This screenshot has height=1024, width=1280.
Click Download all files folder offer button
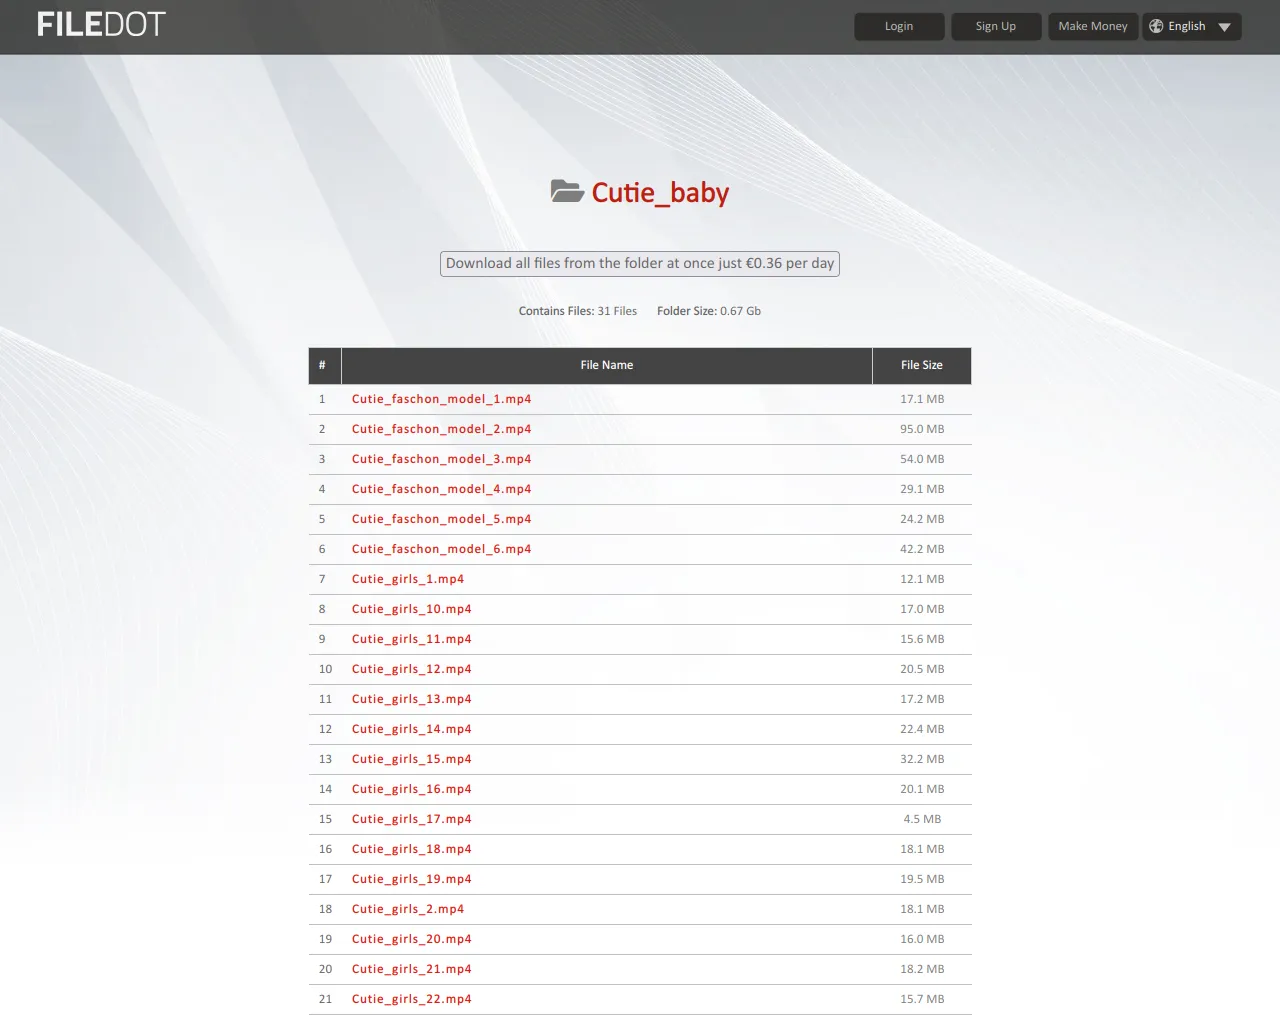[639, 263]
